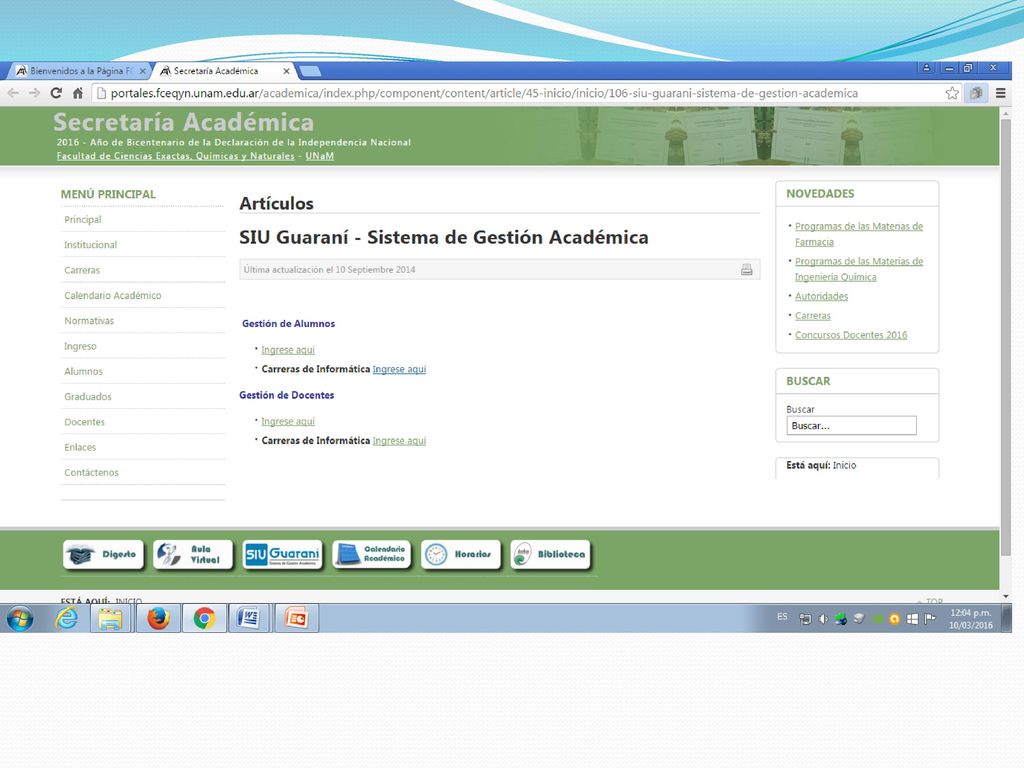1024x768 pixels.
Task: Open Enlaces in the main menu
Action: pyautogui.click(x=80, y=448)
